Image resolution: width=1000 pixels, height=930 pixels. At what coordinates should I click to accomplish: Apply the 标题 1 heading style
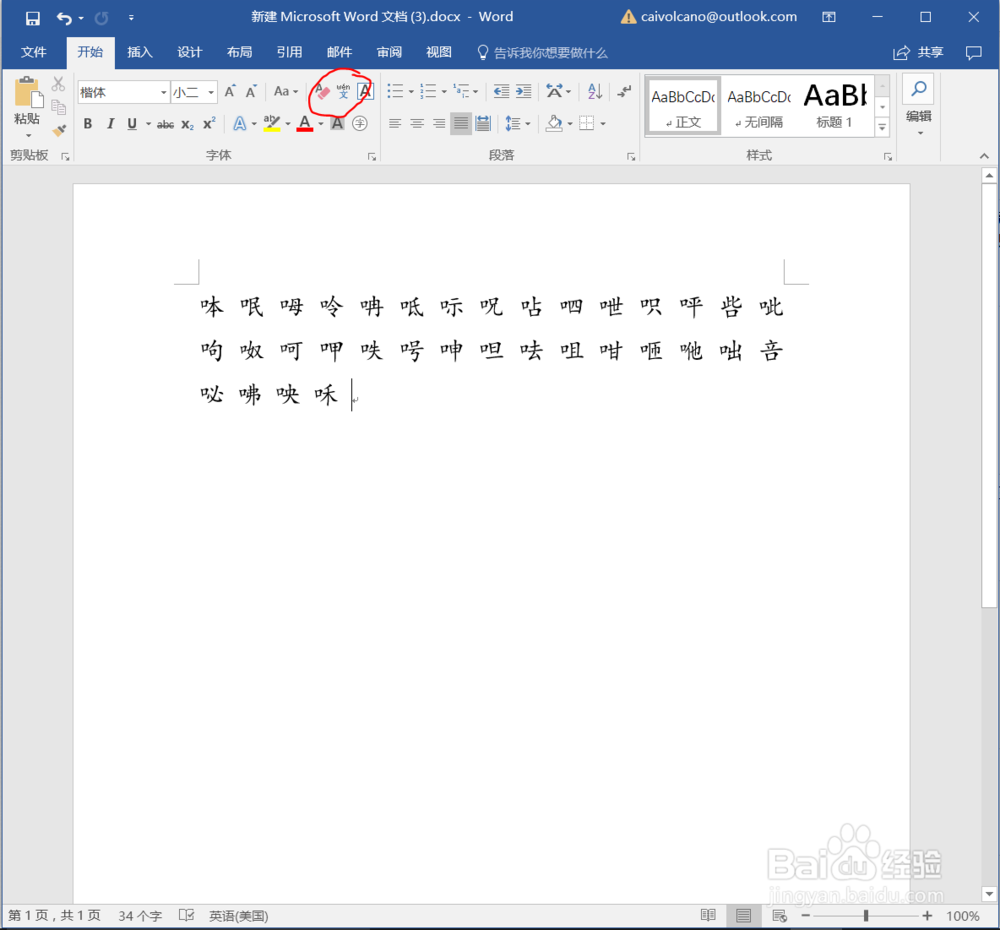(x=835, y=107)
